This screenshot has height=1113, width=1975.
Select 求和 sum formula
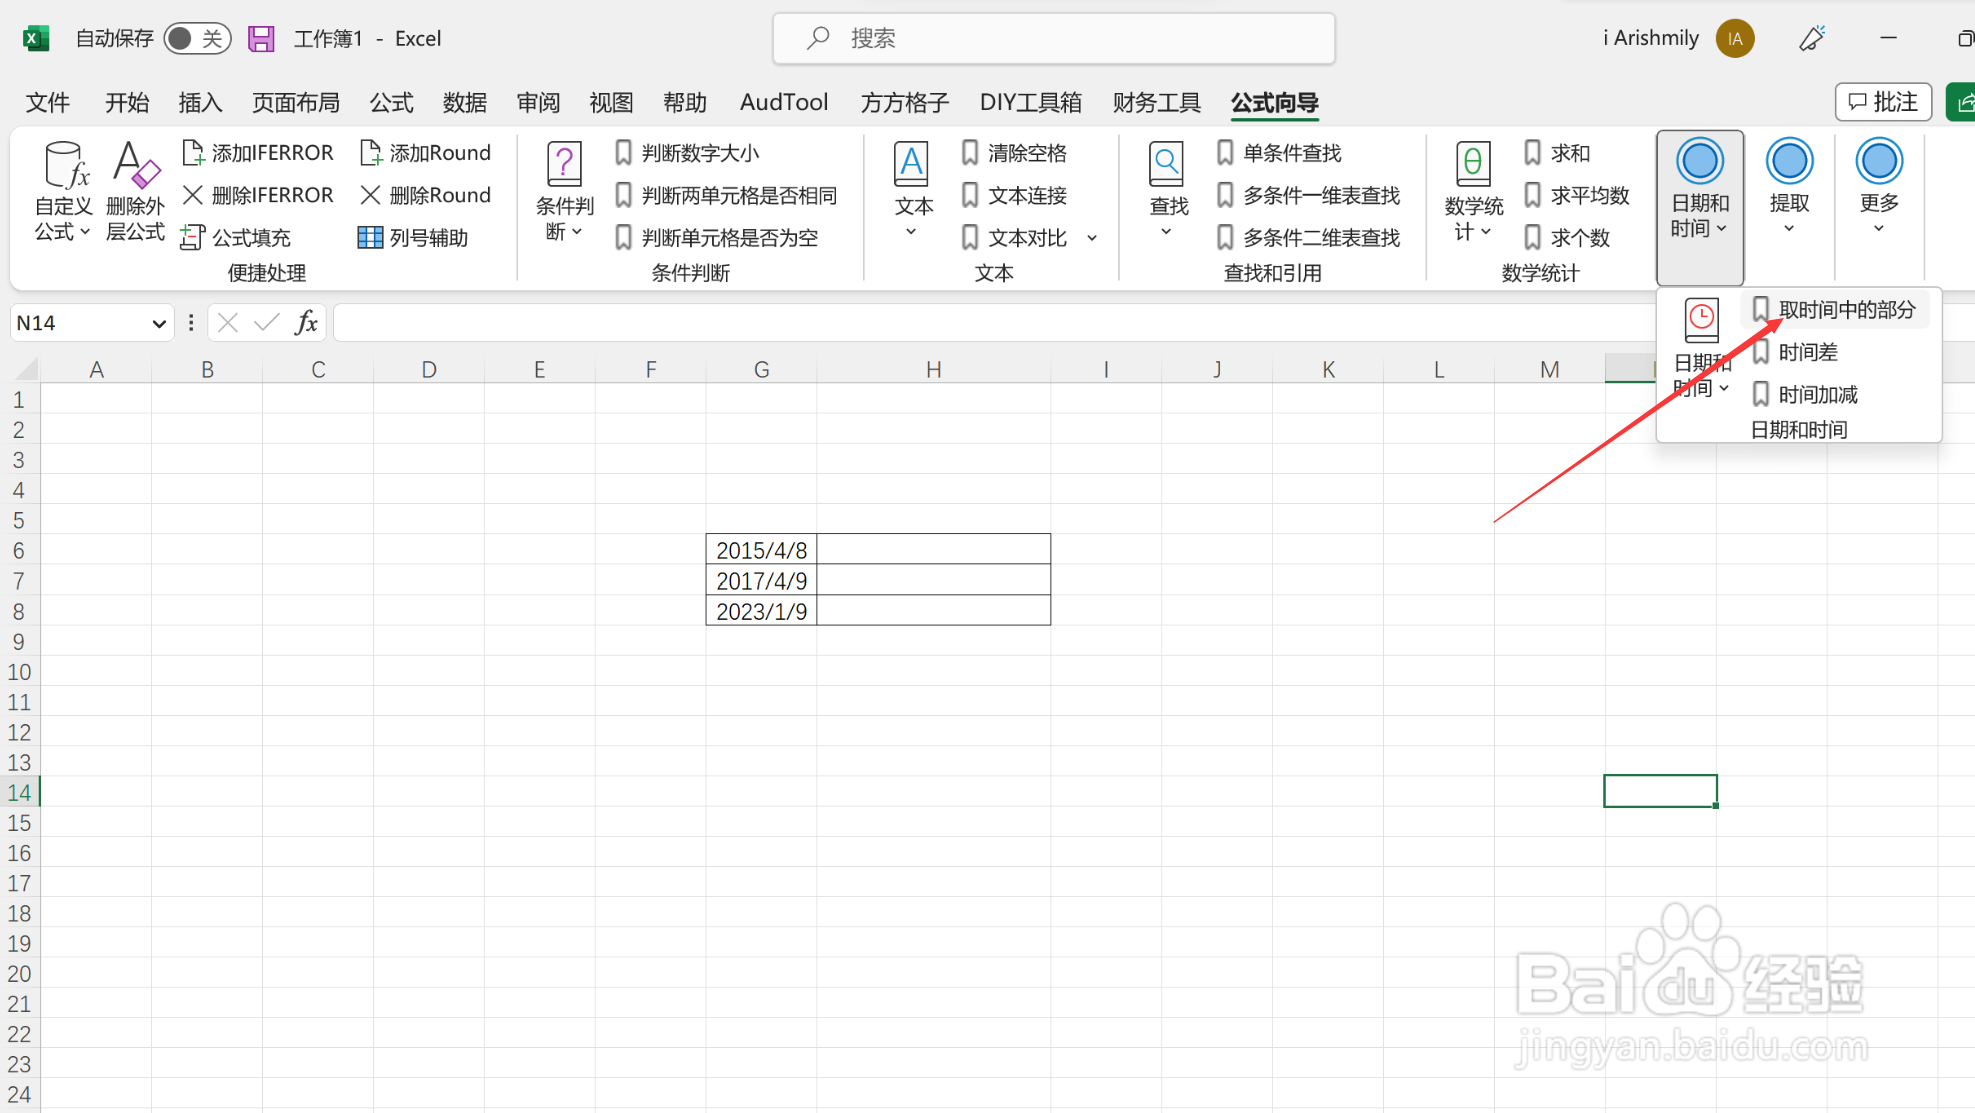coord(1557,153)
